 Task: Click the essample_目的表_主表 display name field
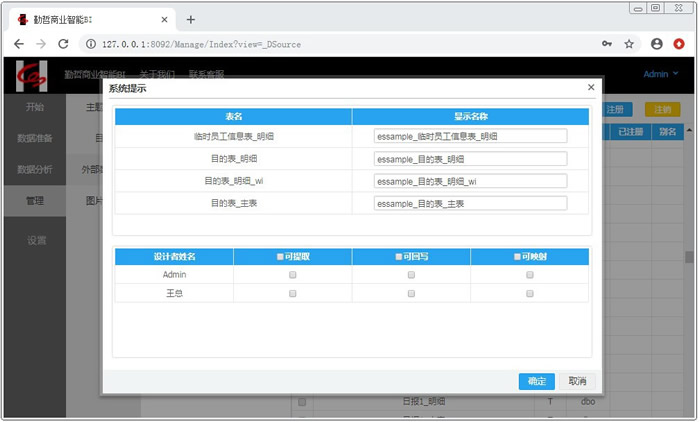470,203
